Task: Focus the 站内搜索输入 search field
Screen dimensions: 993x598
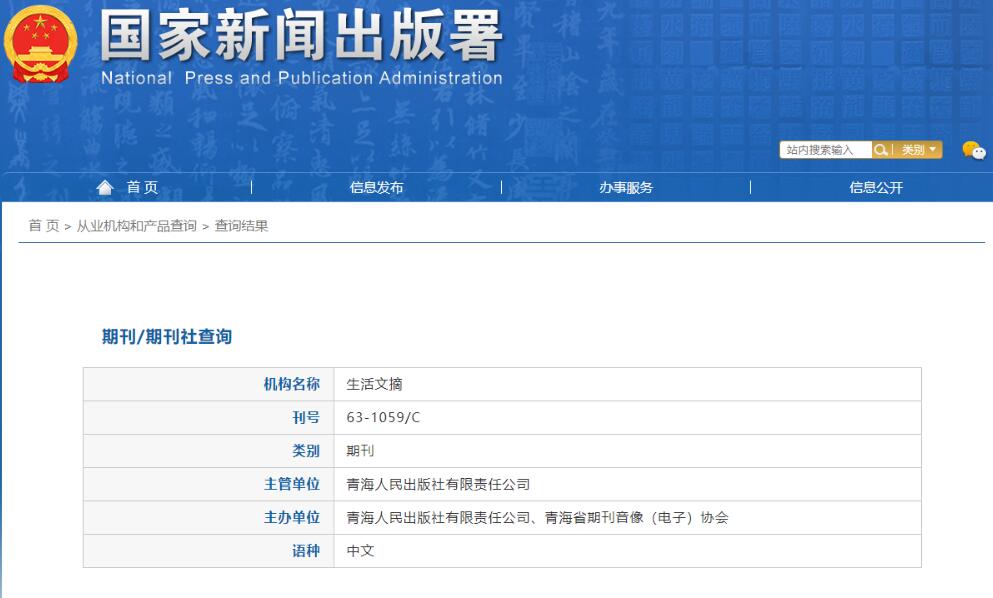Action: click(x=825, y=150)
